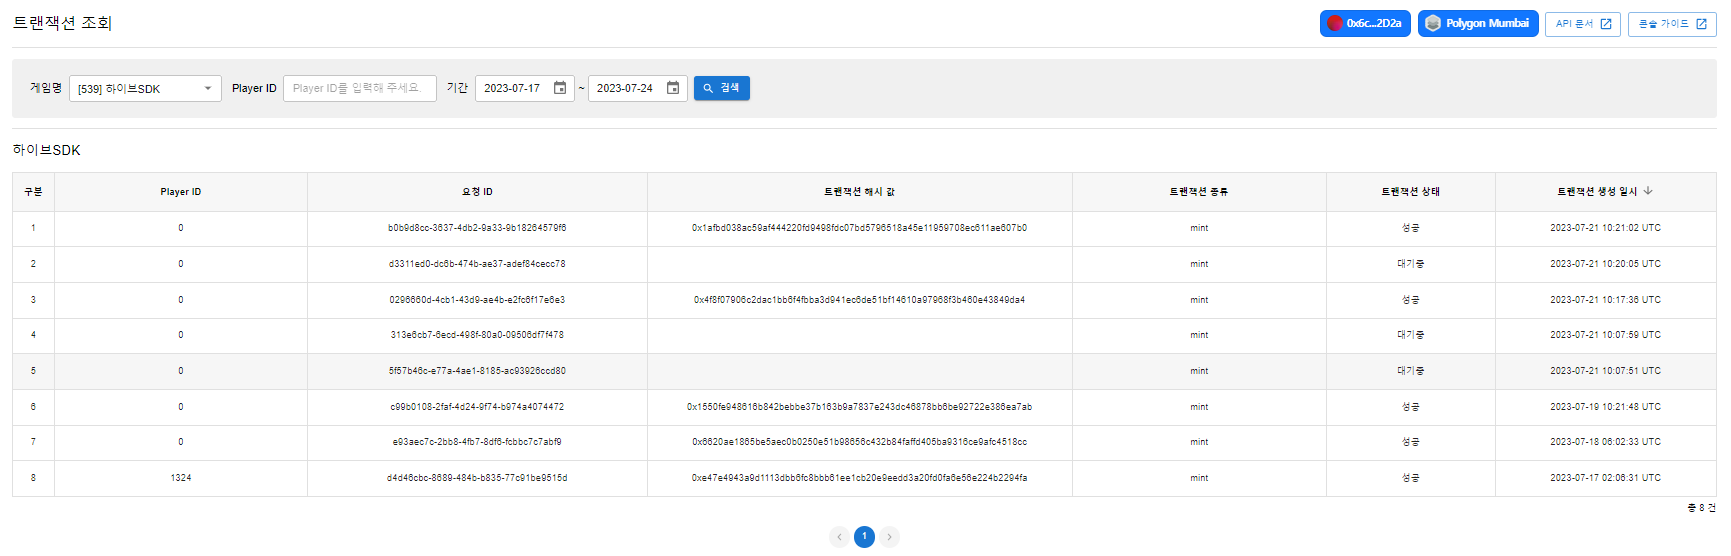Click transaction hash starting 0x1550fe948616

pos(859,407)
